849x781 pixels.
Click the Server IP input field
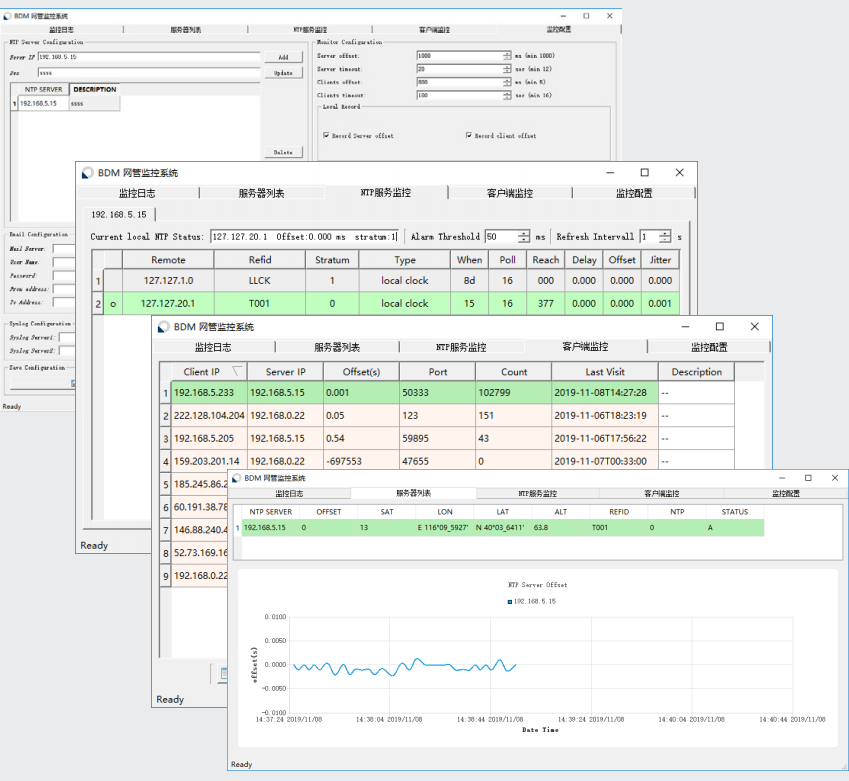click(x=148, y=57)
